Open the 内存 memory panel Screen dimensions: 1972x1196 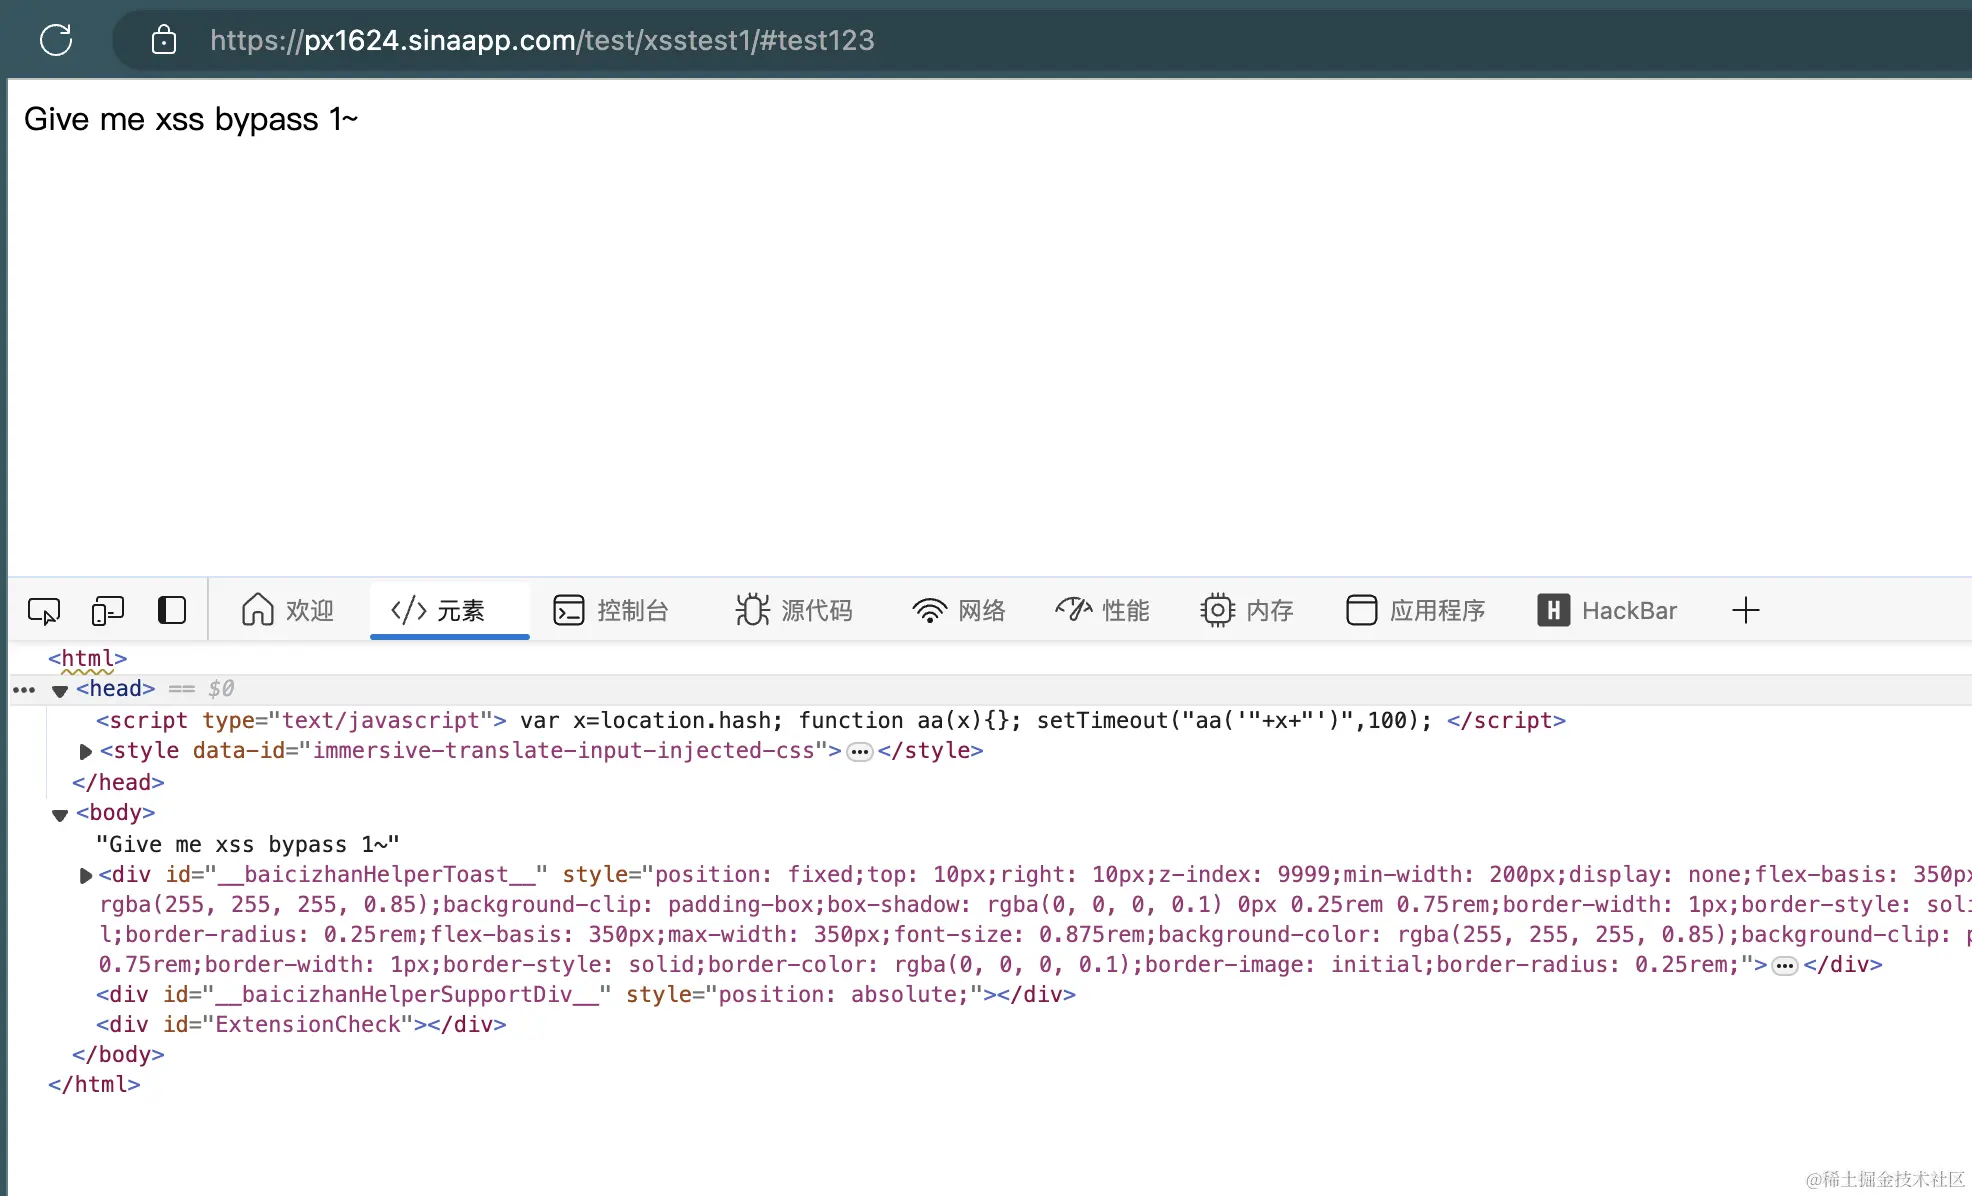(x=1247, y=610)
